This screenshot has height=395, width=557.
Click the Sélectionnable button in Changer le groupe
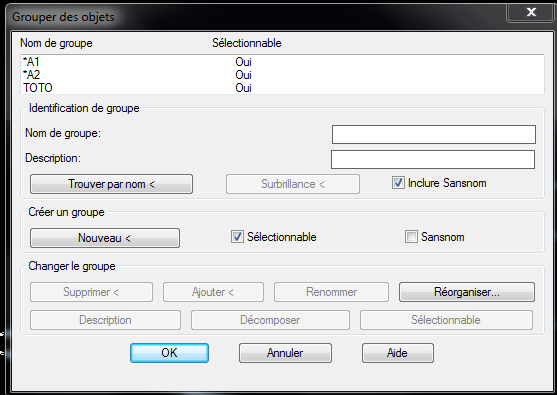point(446,320)
